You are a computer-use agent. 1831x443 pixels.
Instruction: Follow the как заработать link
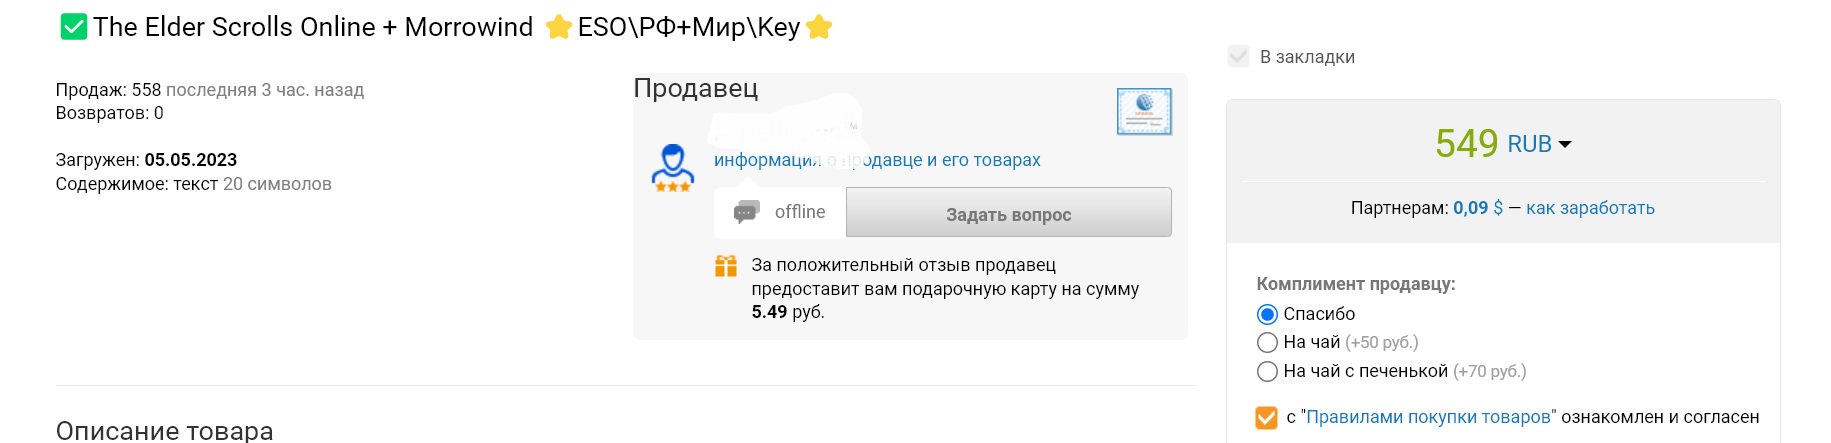click(1590, 208)
